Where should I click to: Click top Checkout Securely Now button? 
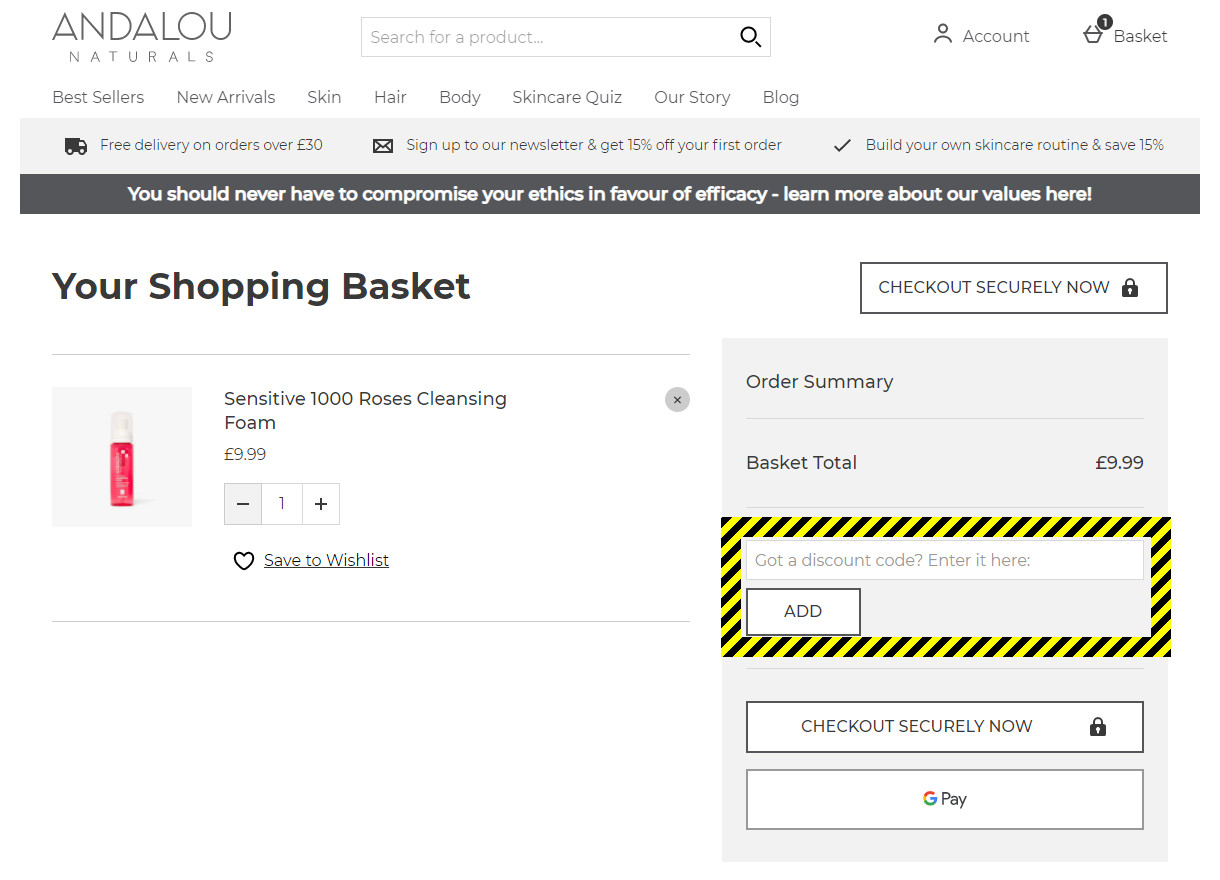pyautogui.click(x=1013, y=288)
